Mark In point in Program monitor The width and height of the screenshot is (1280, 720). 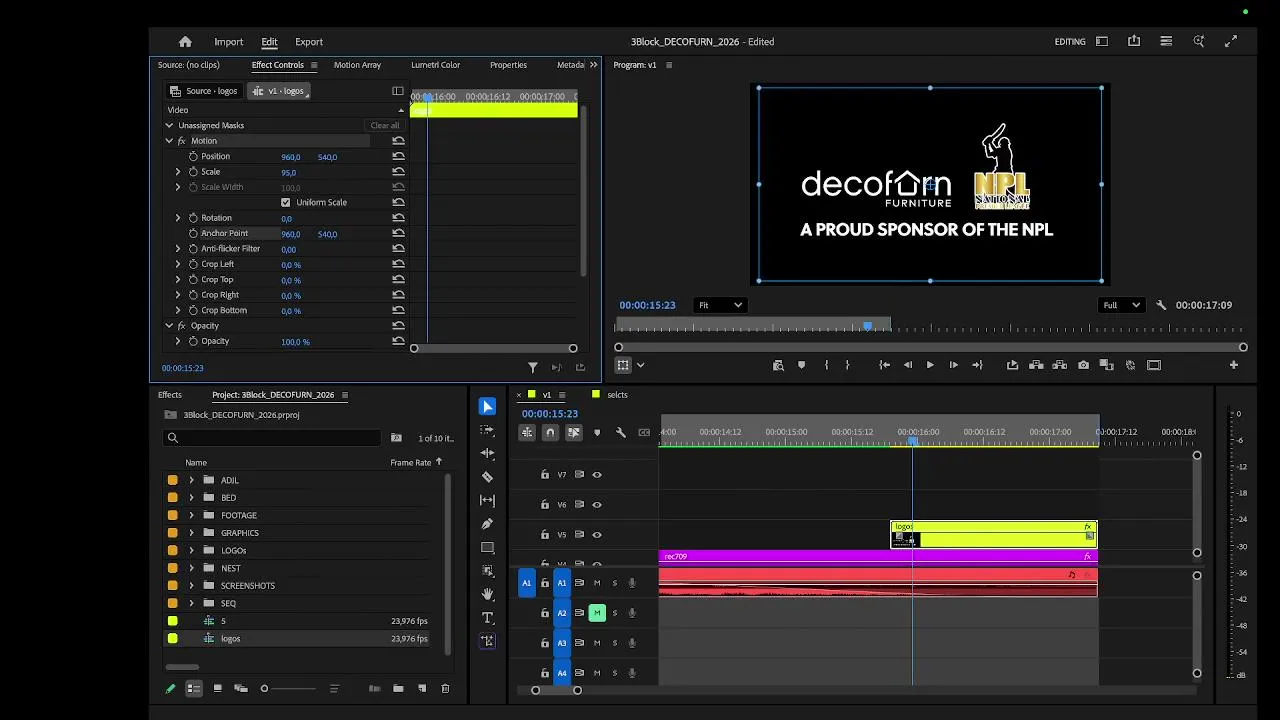(826, 365)
